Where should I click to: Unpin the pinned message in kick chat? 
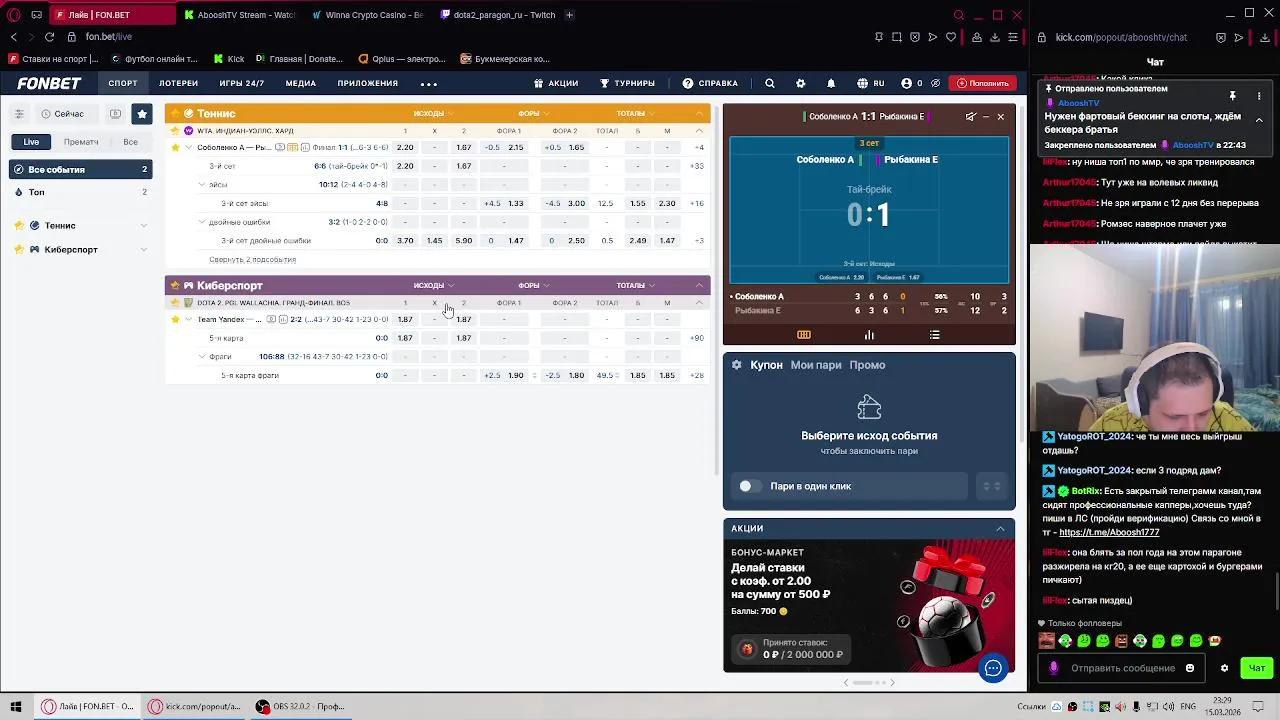click(1233, 96)
